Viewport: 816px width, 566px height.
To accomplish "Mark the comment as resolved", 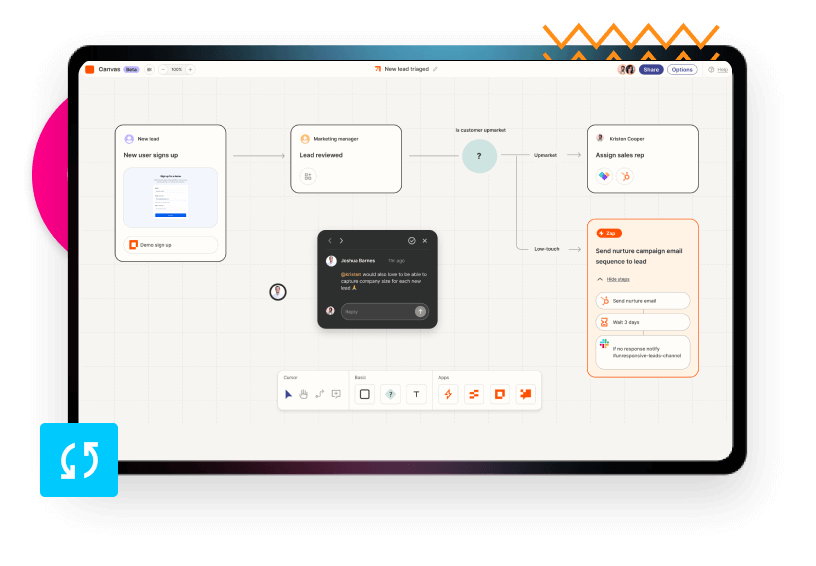I will (412, 241).
